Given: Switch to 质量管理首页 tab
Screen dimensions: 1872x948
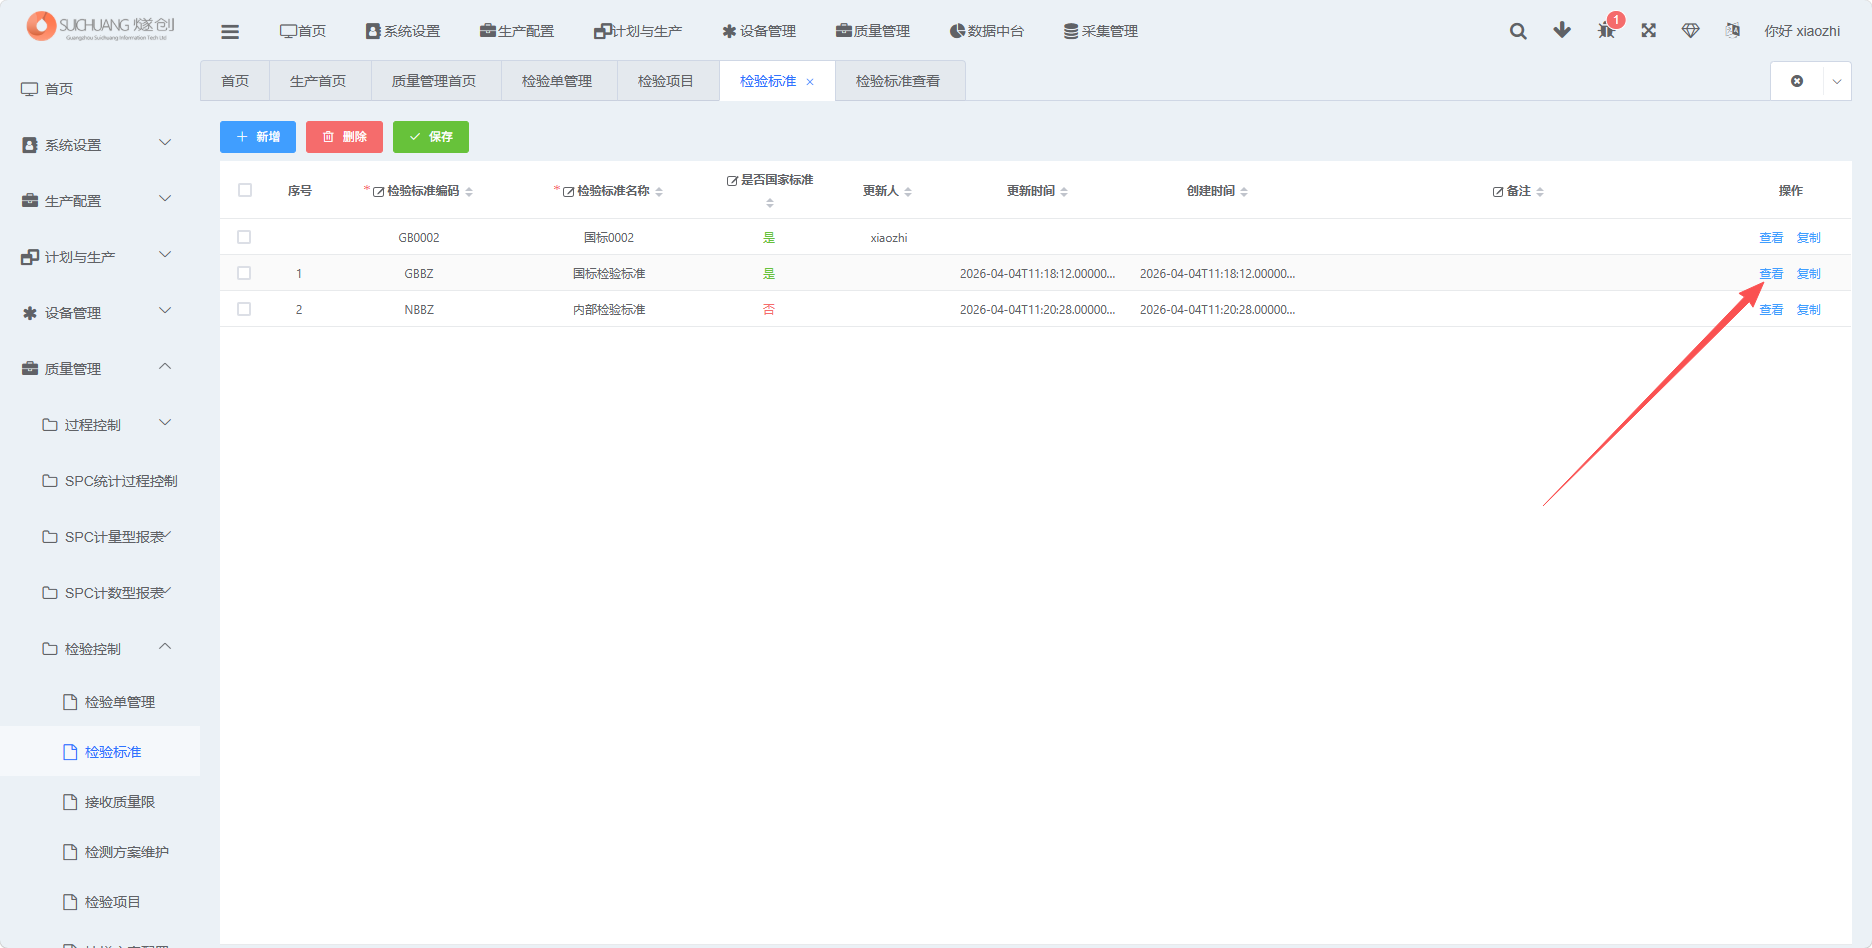Looking at the screenshot, I should click(x=434, y=81).
